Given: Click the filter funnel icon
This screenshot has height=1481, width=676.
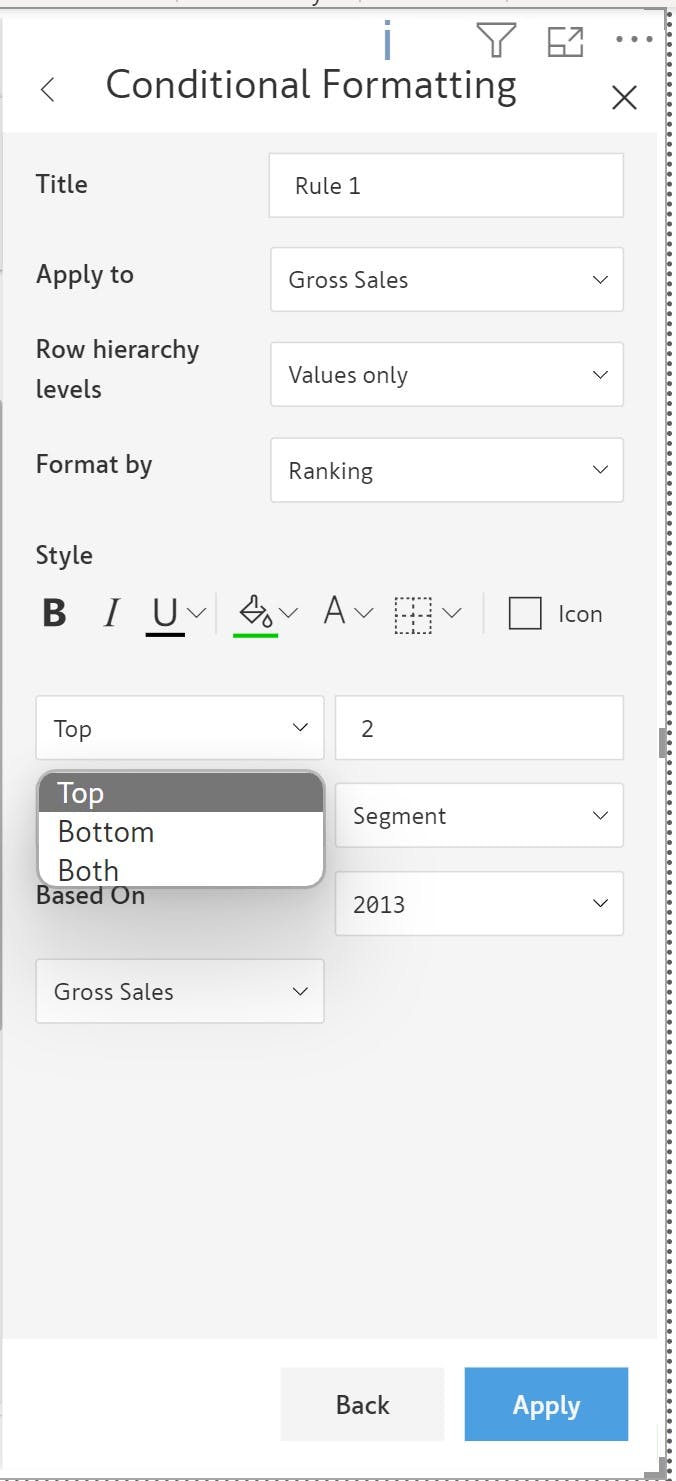Looking at the screenshot, I should pyautogui.click(x=496, y=40).
